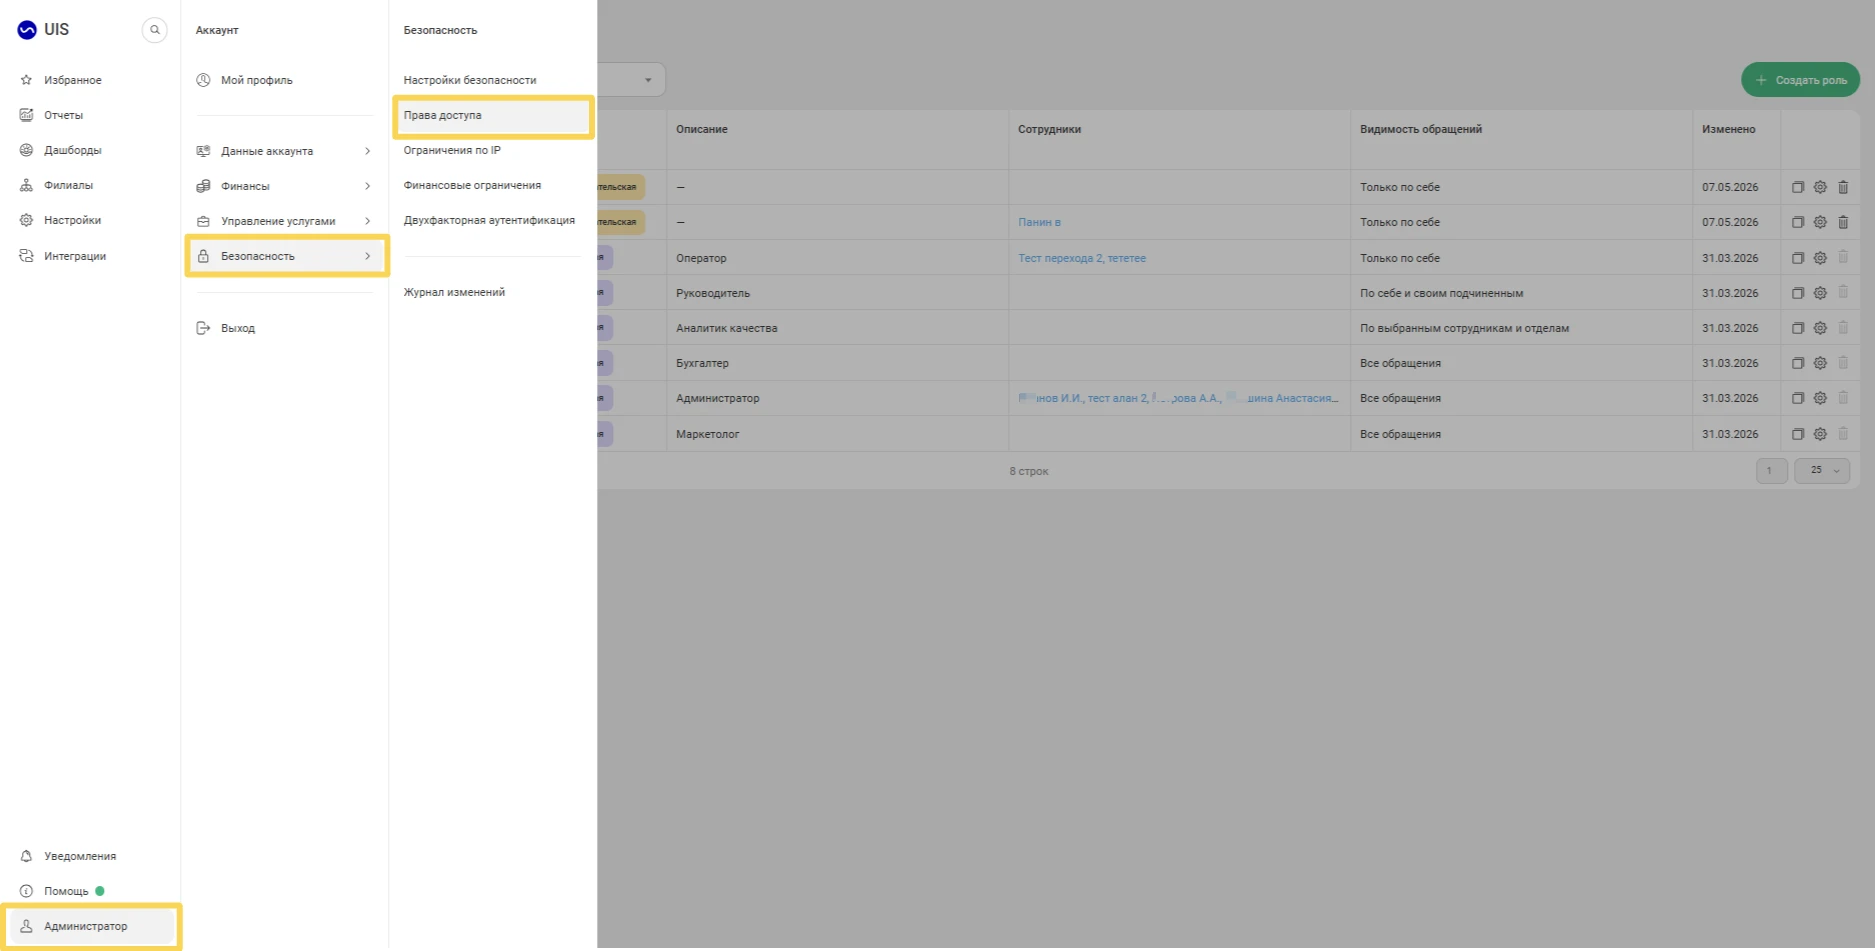The width and height of the screenshot is (1875, 951).
Task: Delete the role in the Панин в row
Action: [1843, 222]
